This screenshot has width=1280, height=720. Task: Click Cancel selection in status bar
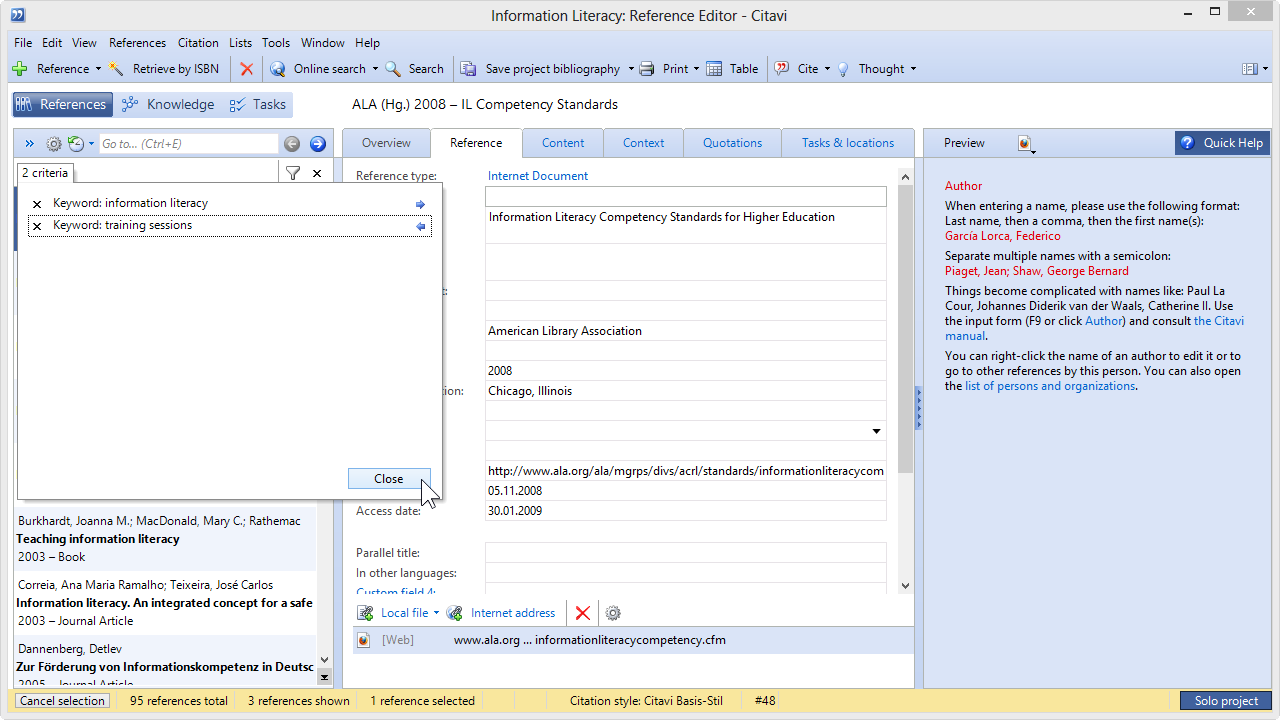[62, 701]
